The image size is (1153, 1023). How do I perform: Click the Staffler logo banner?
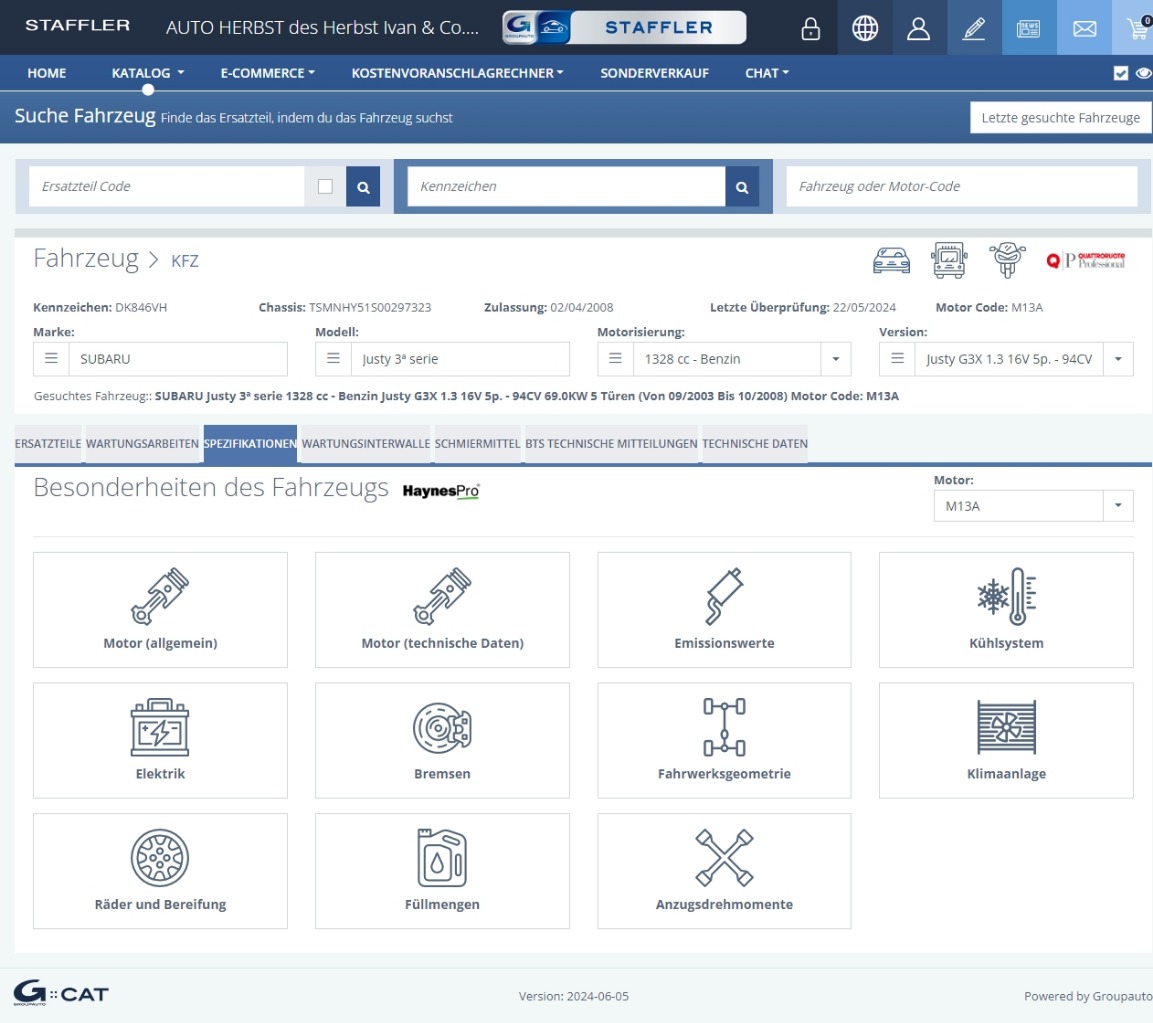pos(624,27)
